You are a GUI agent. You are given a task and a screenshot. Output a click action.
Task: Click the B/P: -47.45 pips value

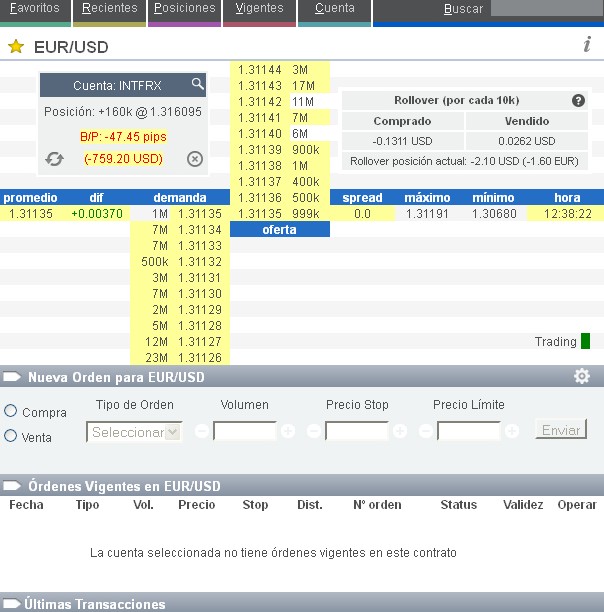click(123, 137)
